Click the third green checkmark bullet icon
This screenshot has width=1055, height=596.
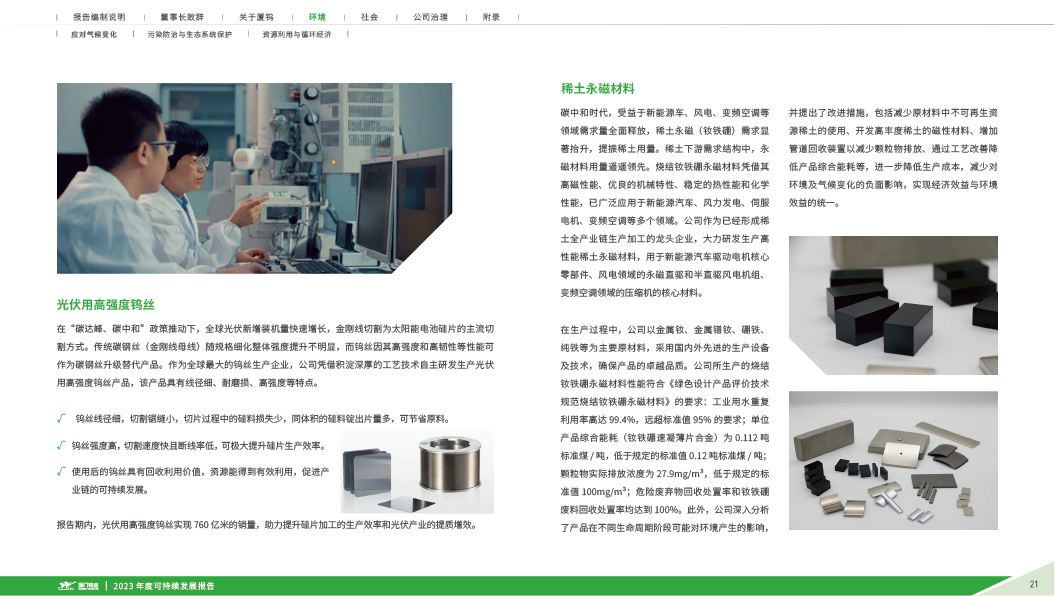click(62, 469)
